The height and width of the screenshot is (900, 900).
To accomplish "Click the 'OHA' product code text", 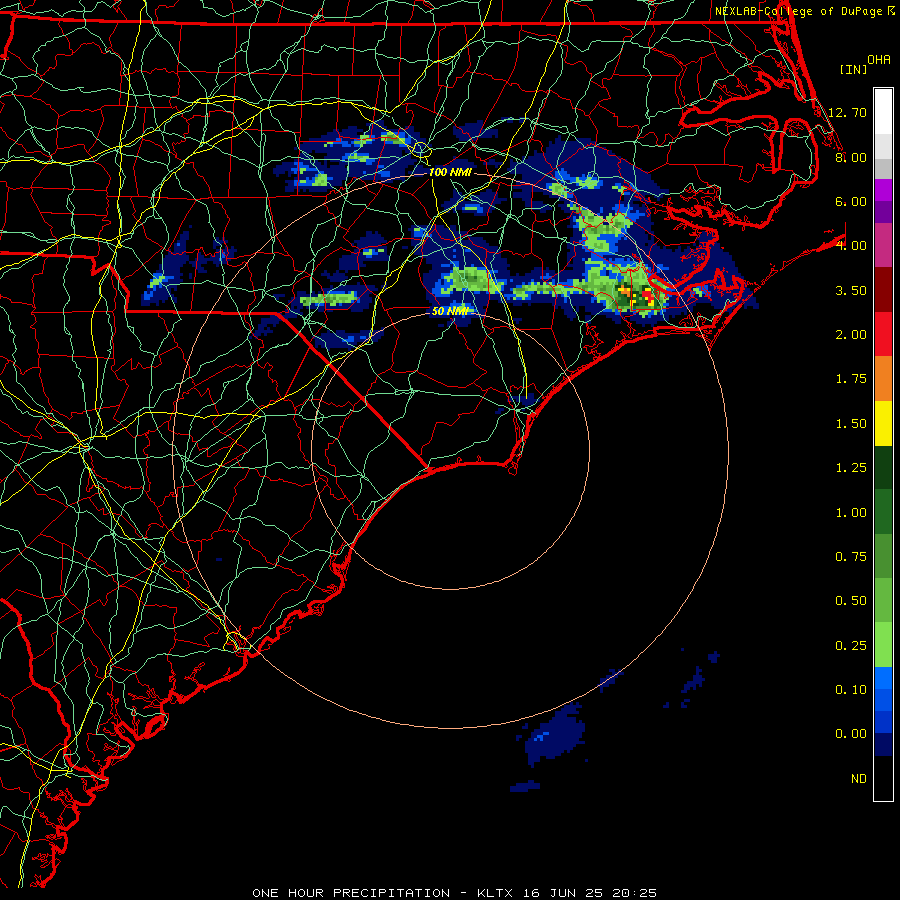I will 879,59.
